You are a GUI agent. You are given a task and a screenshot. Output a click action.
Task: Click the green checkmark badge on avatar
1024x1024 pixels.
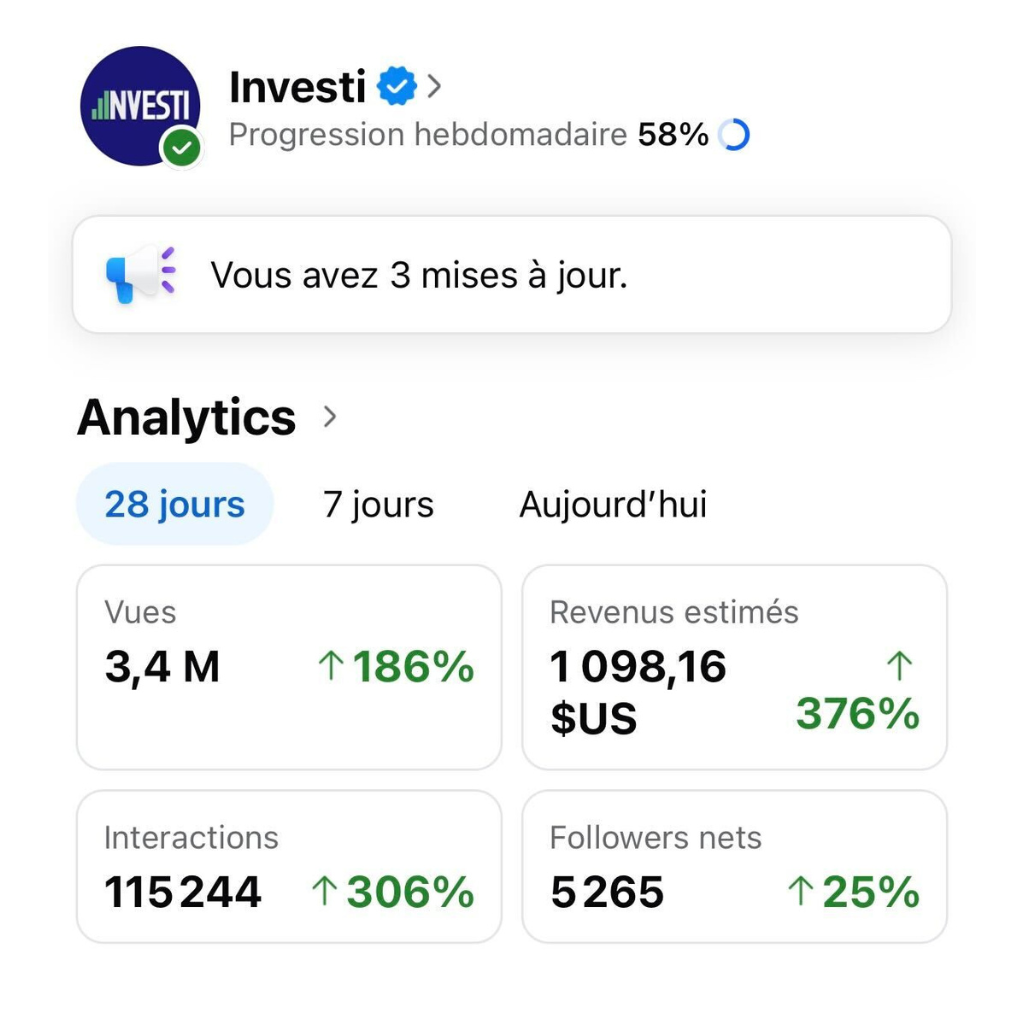181,149
